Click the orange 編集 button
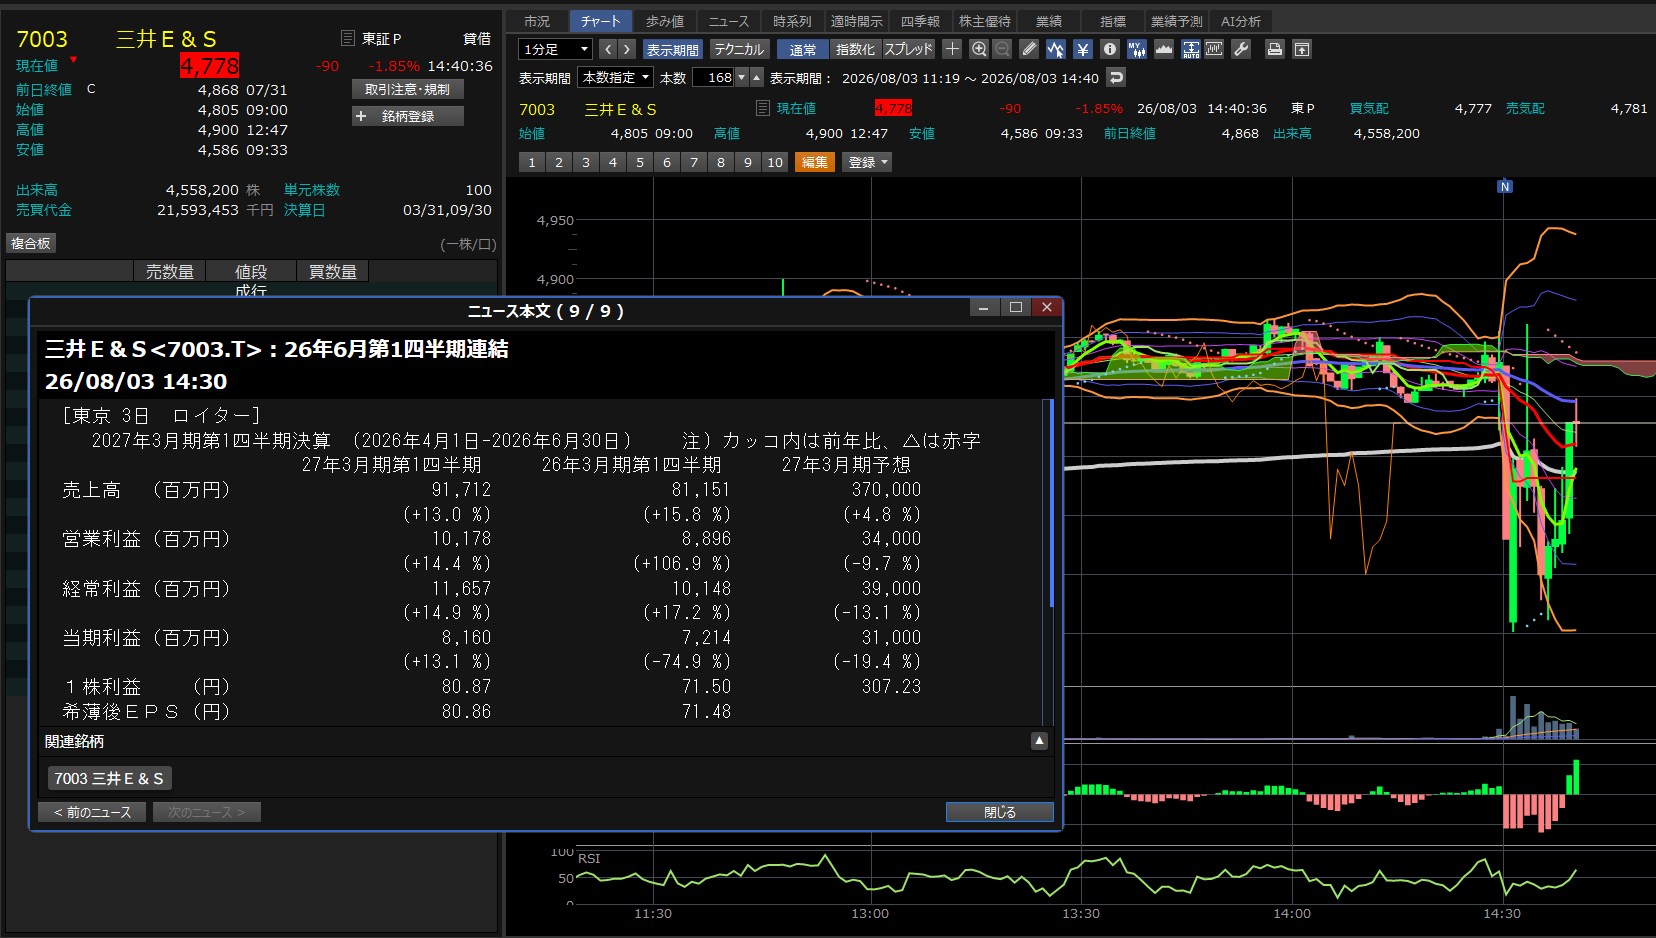The height and width of the screenshot is (938, 1656). [x=815, y=162]
